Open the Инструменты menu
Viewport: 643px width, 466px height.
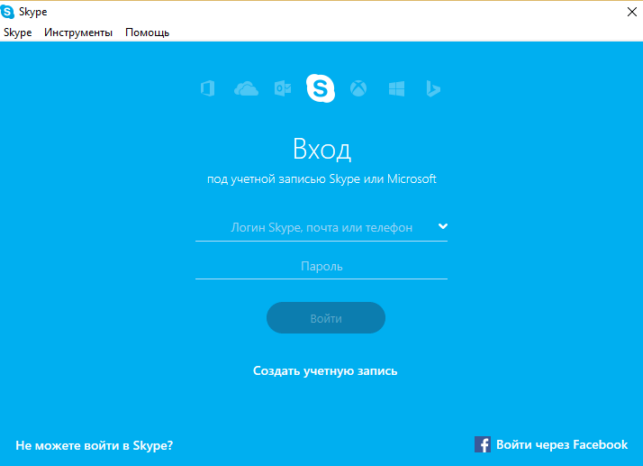[78, 32]
